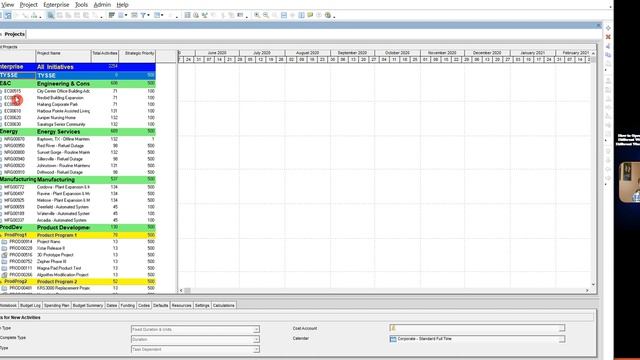This screenshot has height=360, width=640.
Task: Click the schedule clock icon in toolbar
Action: click(x=196, y=15)
